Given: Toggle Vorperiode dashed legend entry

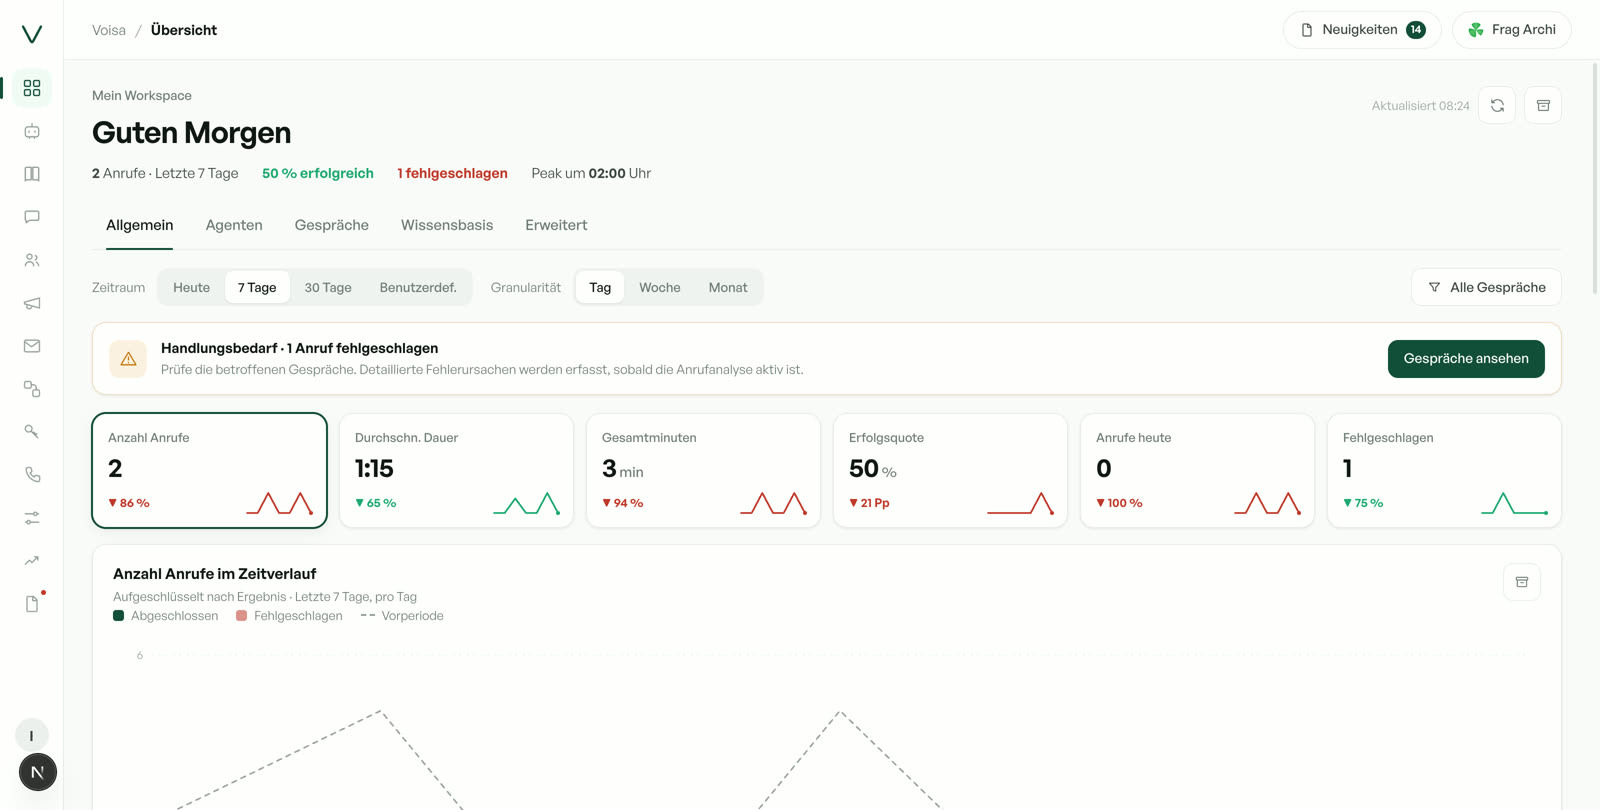Looking at the screenshot, I should point(402,616).
